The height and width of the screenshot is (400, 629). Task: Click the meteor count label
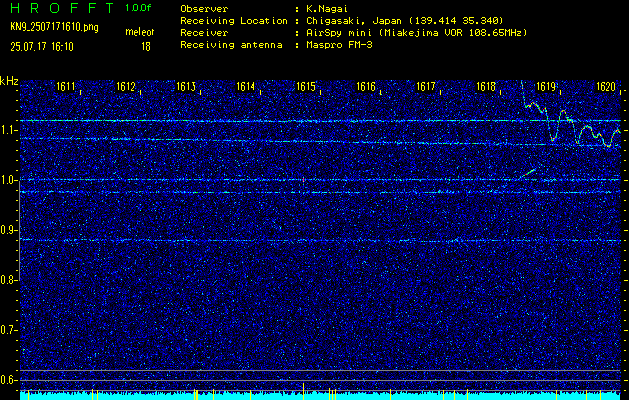(140, 32)
